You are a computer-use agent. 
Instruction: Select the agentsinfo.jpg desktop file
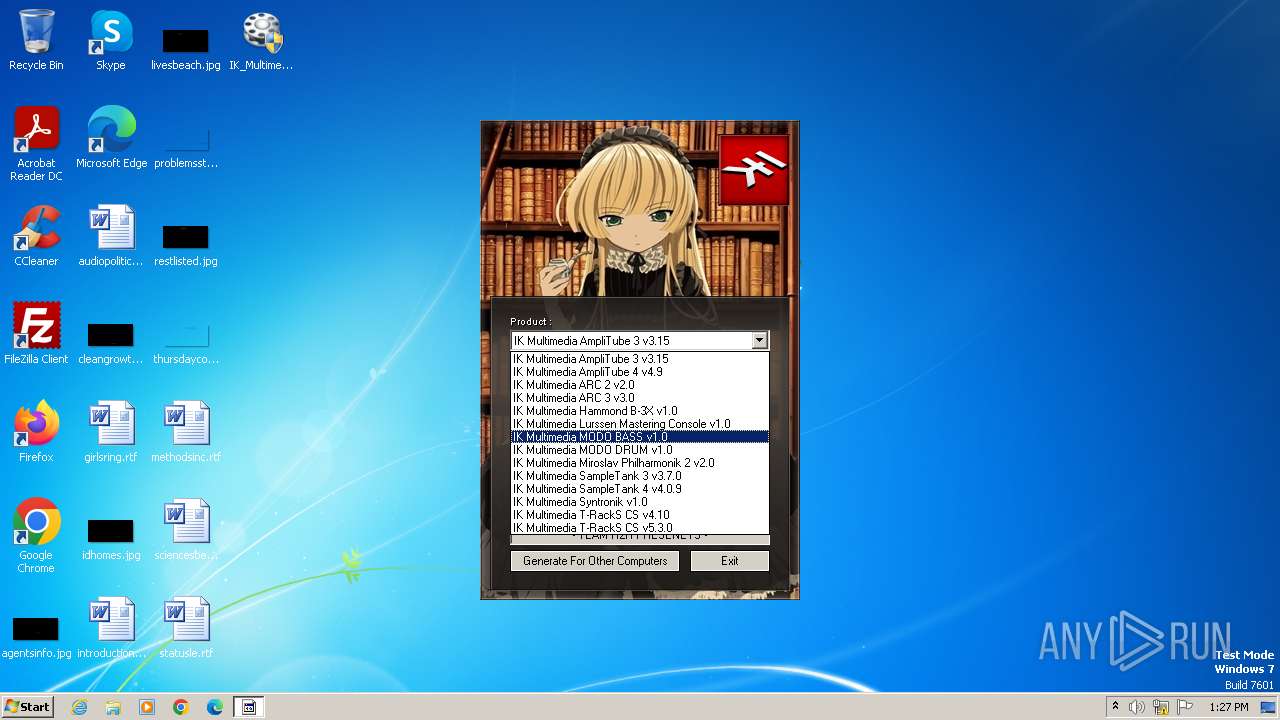pyautogui.click(x=36, y=635)
